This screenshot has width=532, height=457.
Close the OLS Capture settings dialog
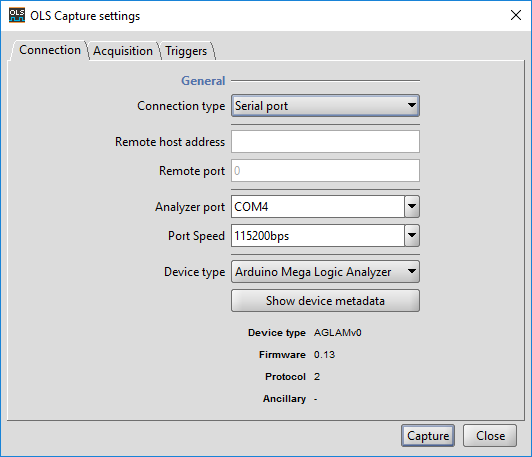click(516, 15)
